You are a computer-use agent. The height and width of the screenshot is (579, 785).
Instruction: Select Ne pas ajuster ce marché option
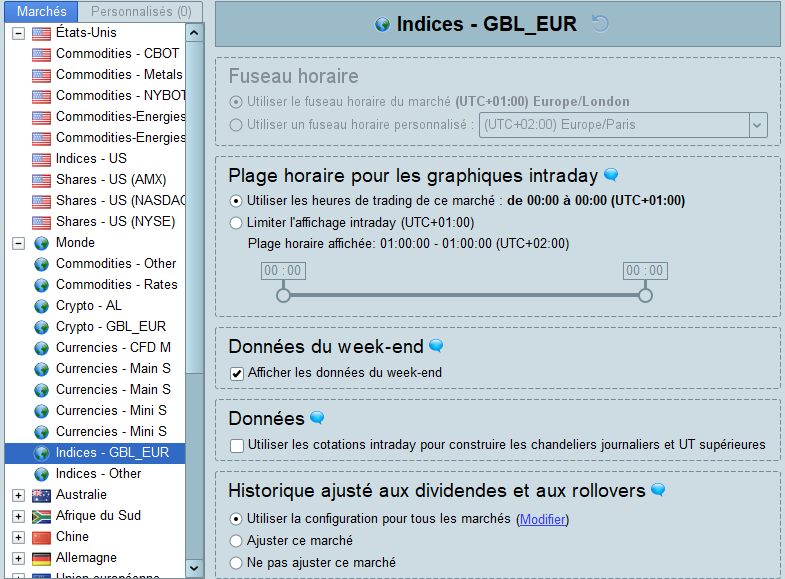235,563
